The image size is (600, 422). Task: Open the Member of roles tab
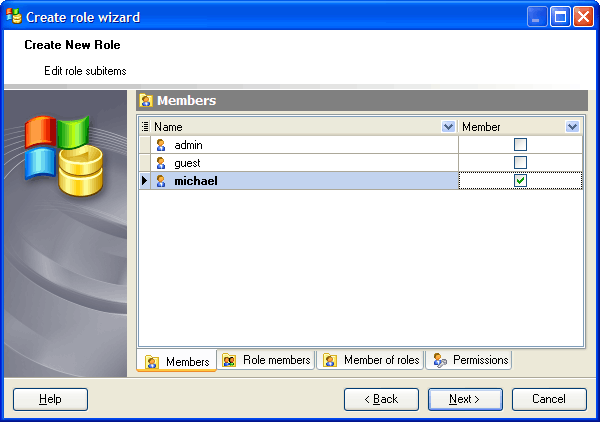(x=371, y=360)
